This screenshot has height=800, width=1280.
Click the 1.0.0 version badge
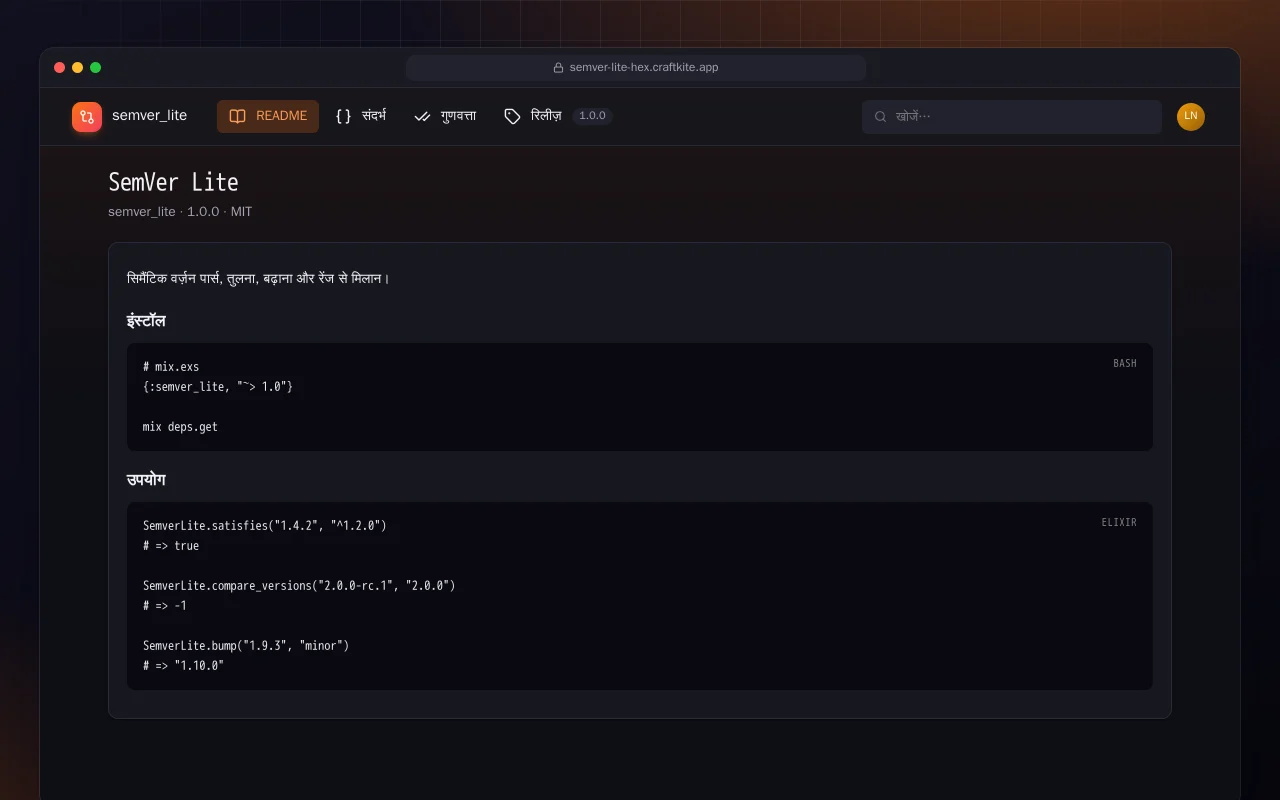(x=593, y=116)
